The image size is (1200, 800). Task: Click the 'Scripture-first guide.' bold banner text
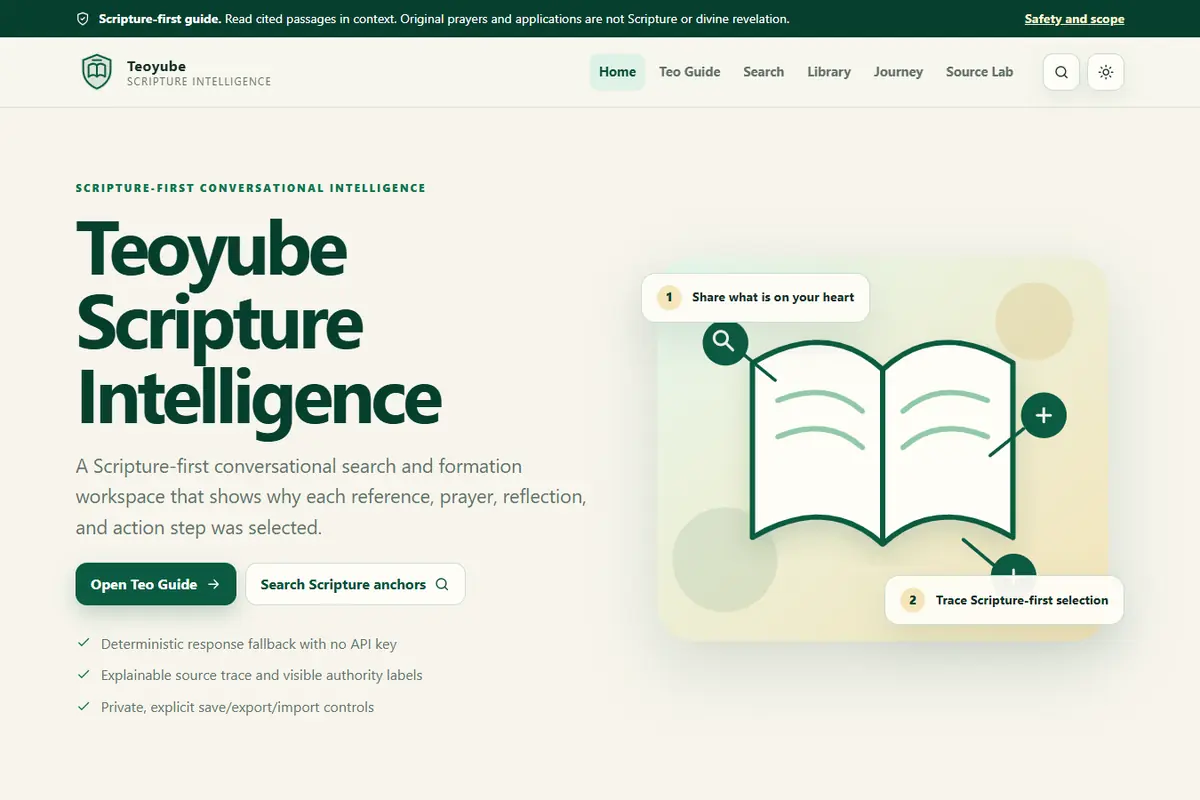coord(160,19)
